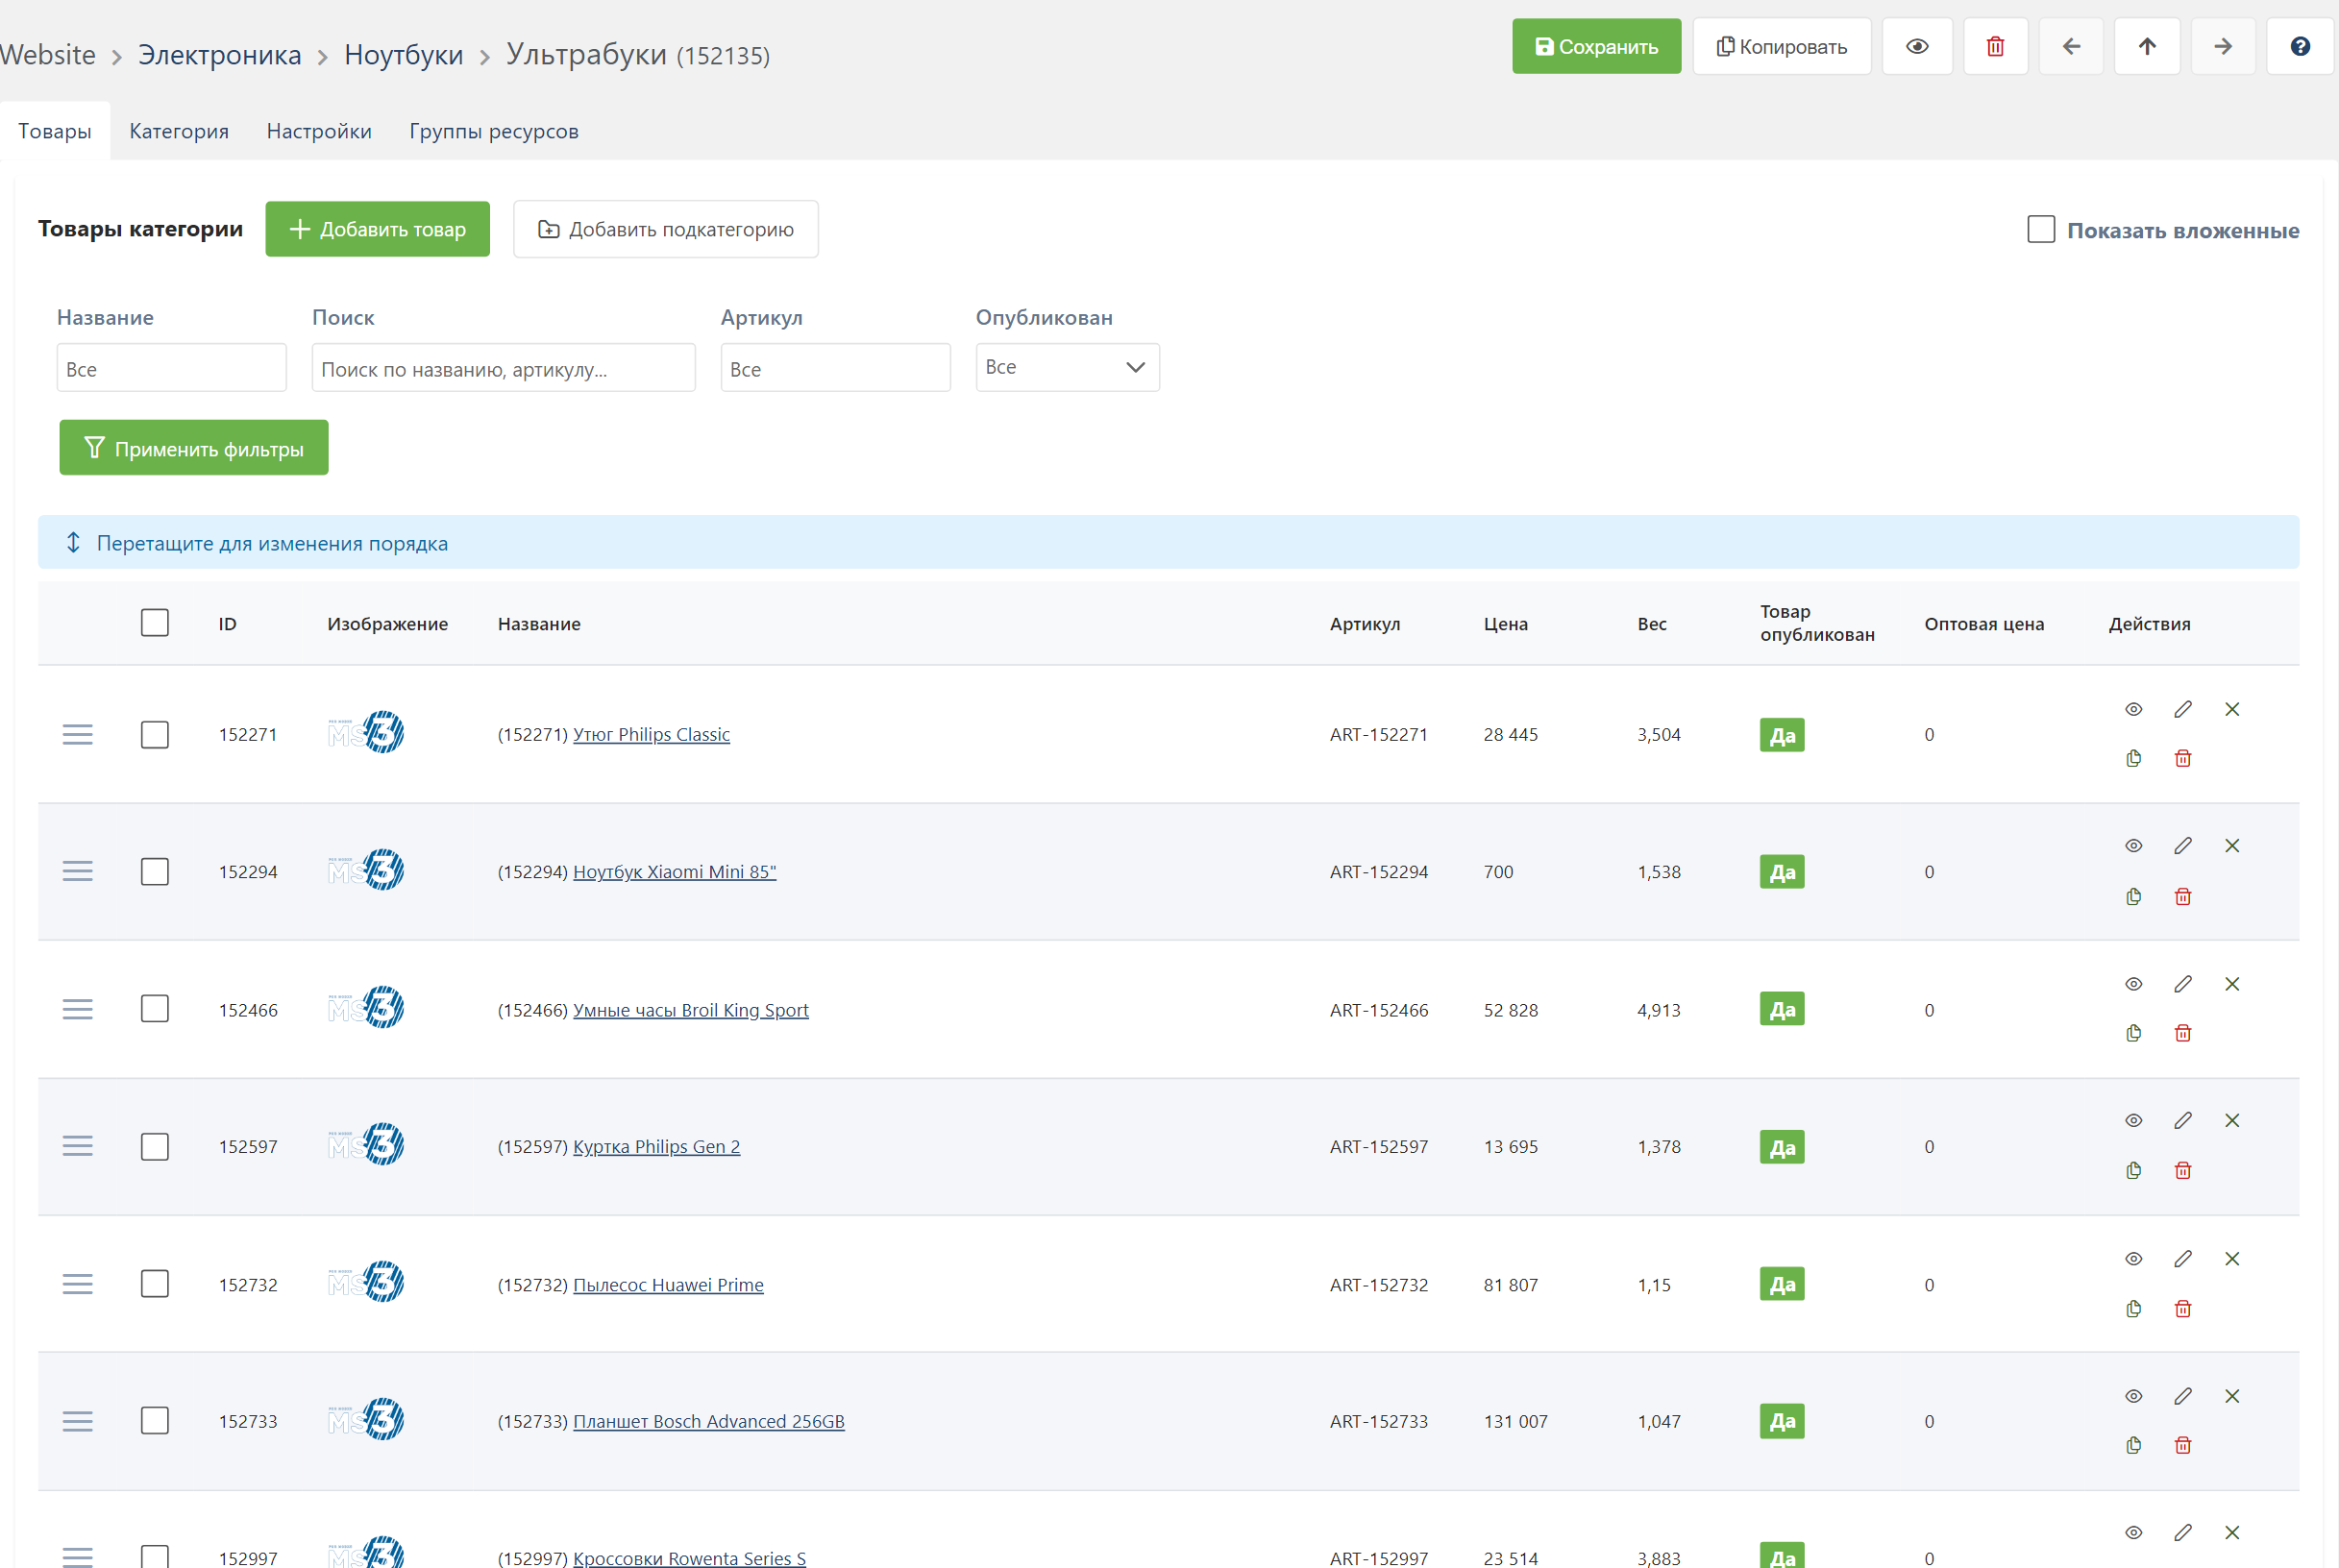Screen dimensions: 2339x1568
Task: Go to the previous category with the left arrow
Action: point(2071,46)
